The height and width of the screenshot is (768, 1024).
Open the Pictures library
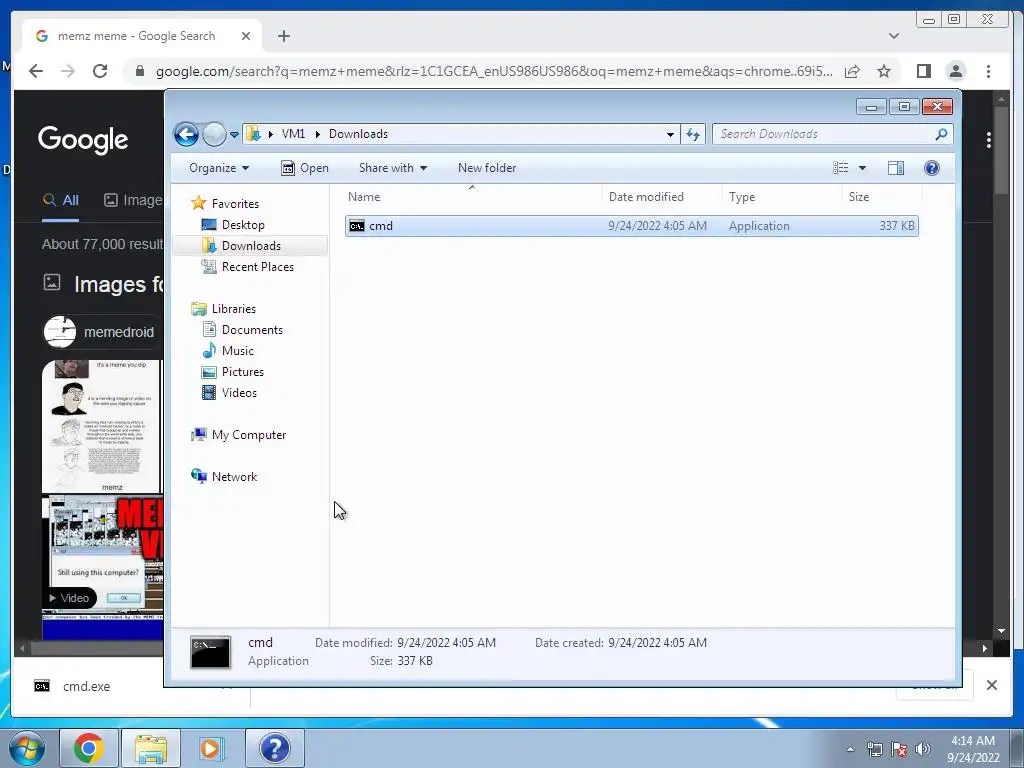click(232, 372)
